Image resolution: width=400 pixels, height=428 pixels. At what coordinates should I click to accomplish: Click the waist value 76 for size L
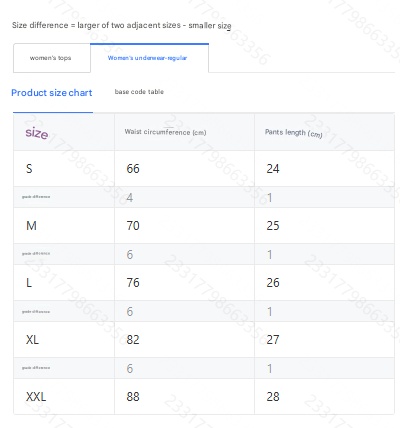(x=133, y=283)
